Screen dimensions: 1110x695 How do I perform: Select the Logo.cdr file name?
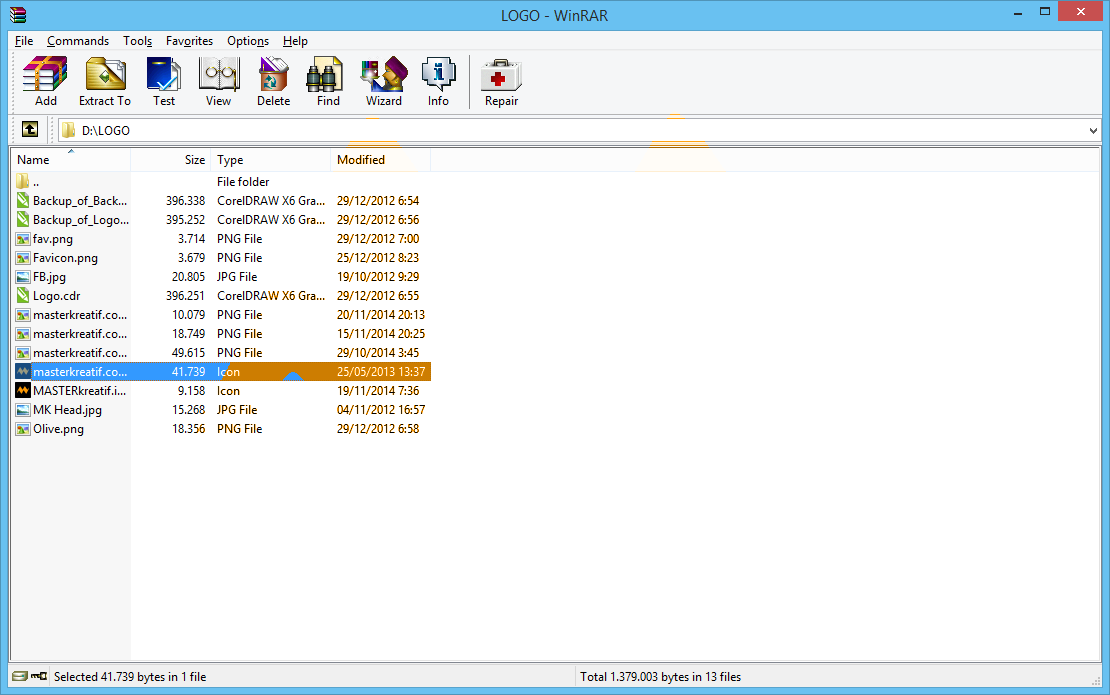click(x=57, y=296)
